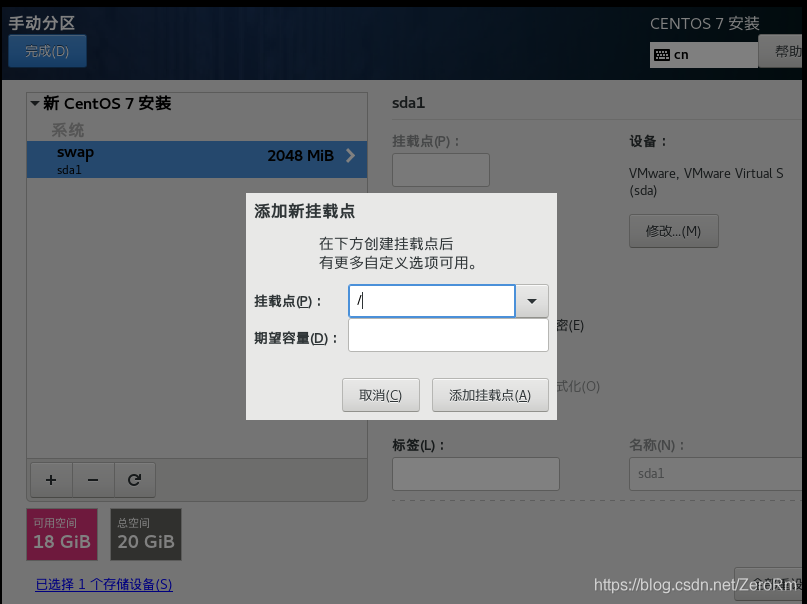Click the 添加挂载点(A) button
The width and height of the screenshot is (807, 604).
tap(490, 395)
